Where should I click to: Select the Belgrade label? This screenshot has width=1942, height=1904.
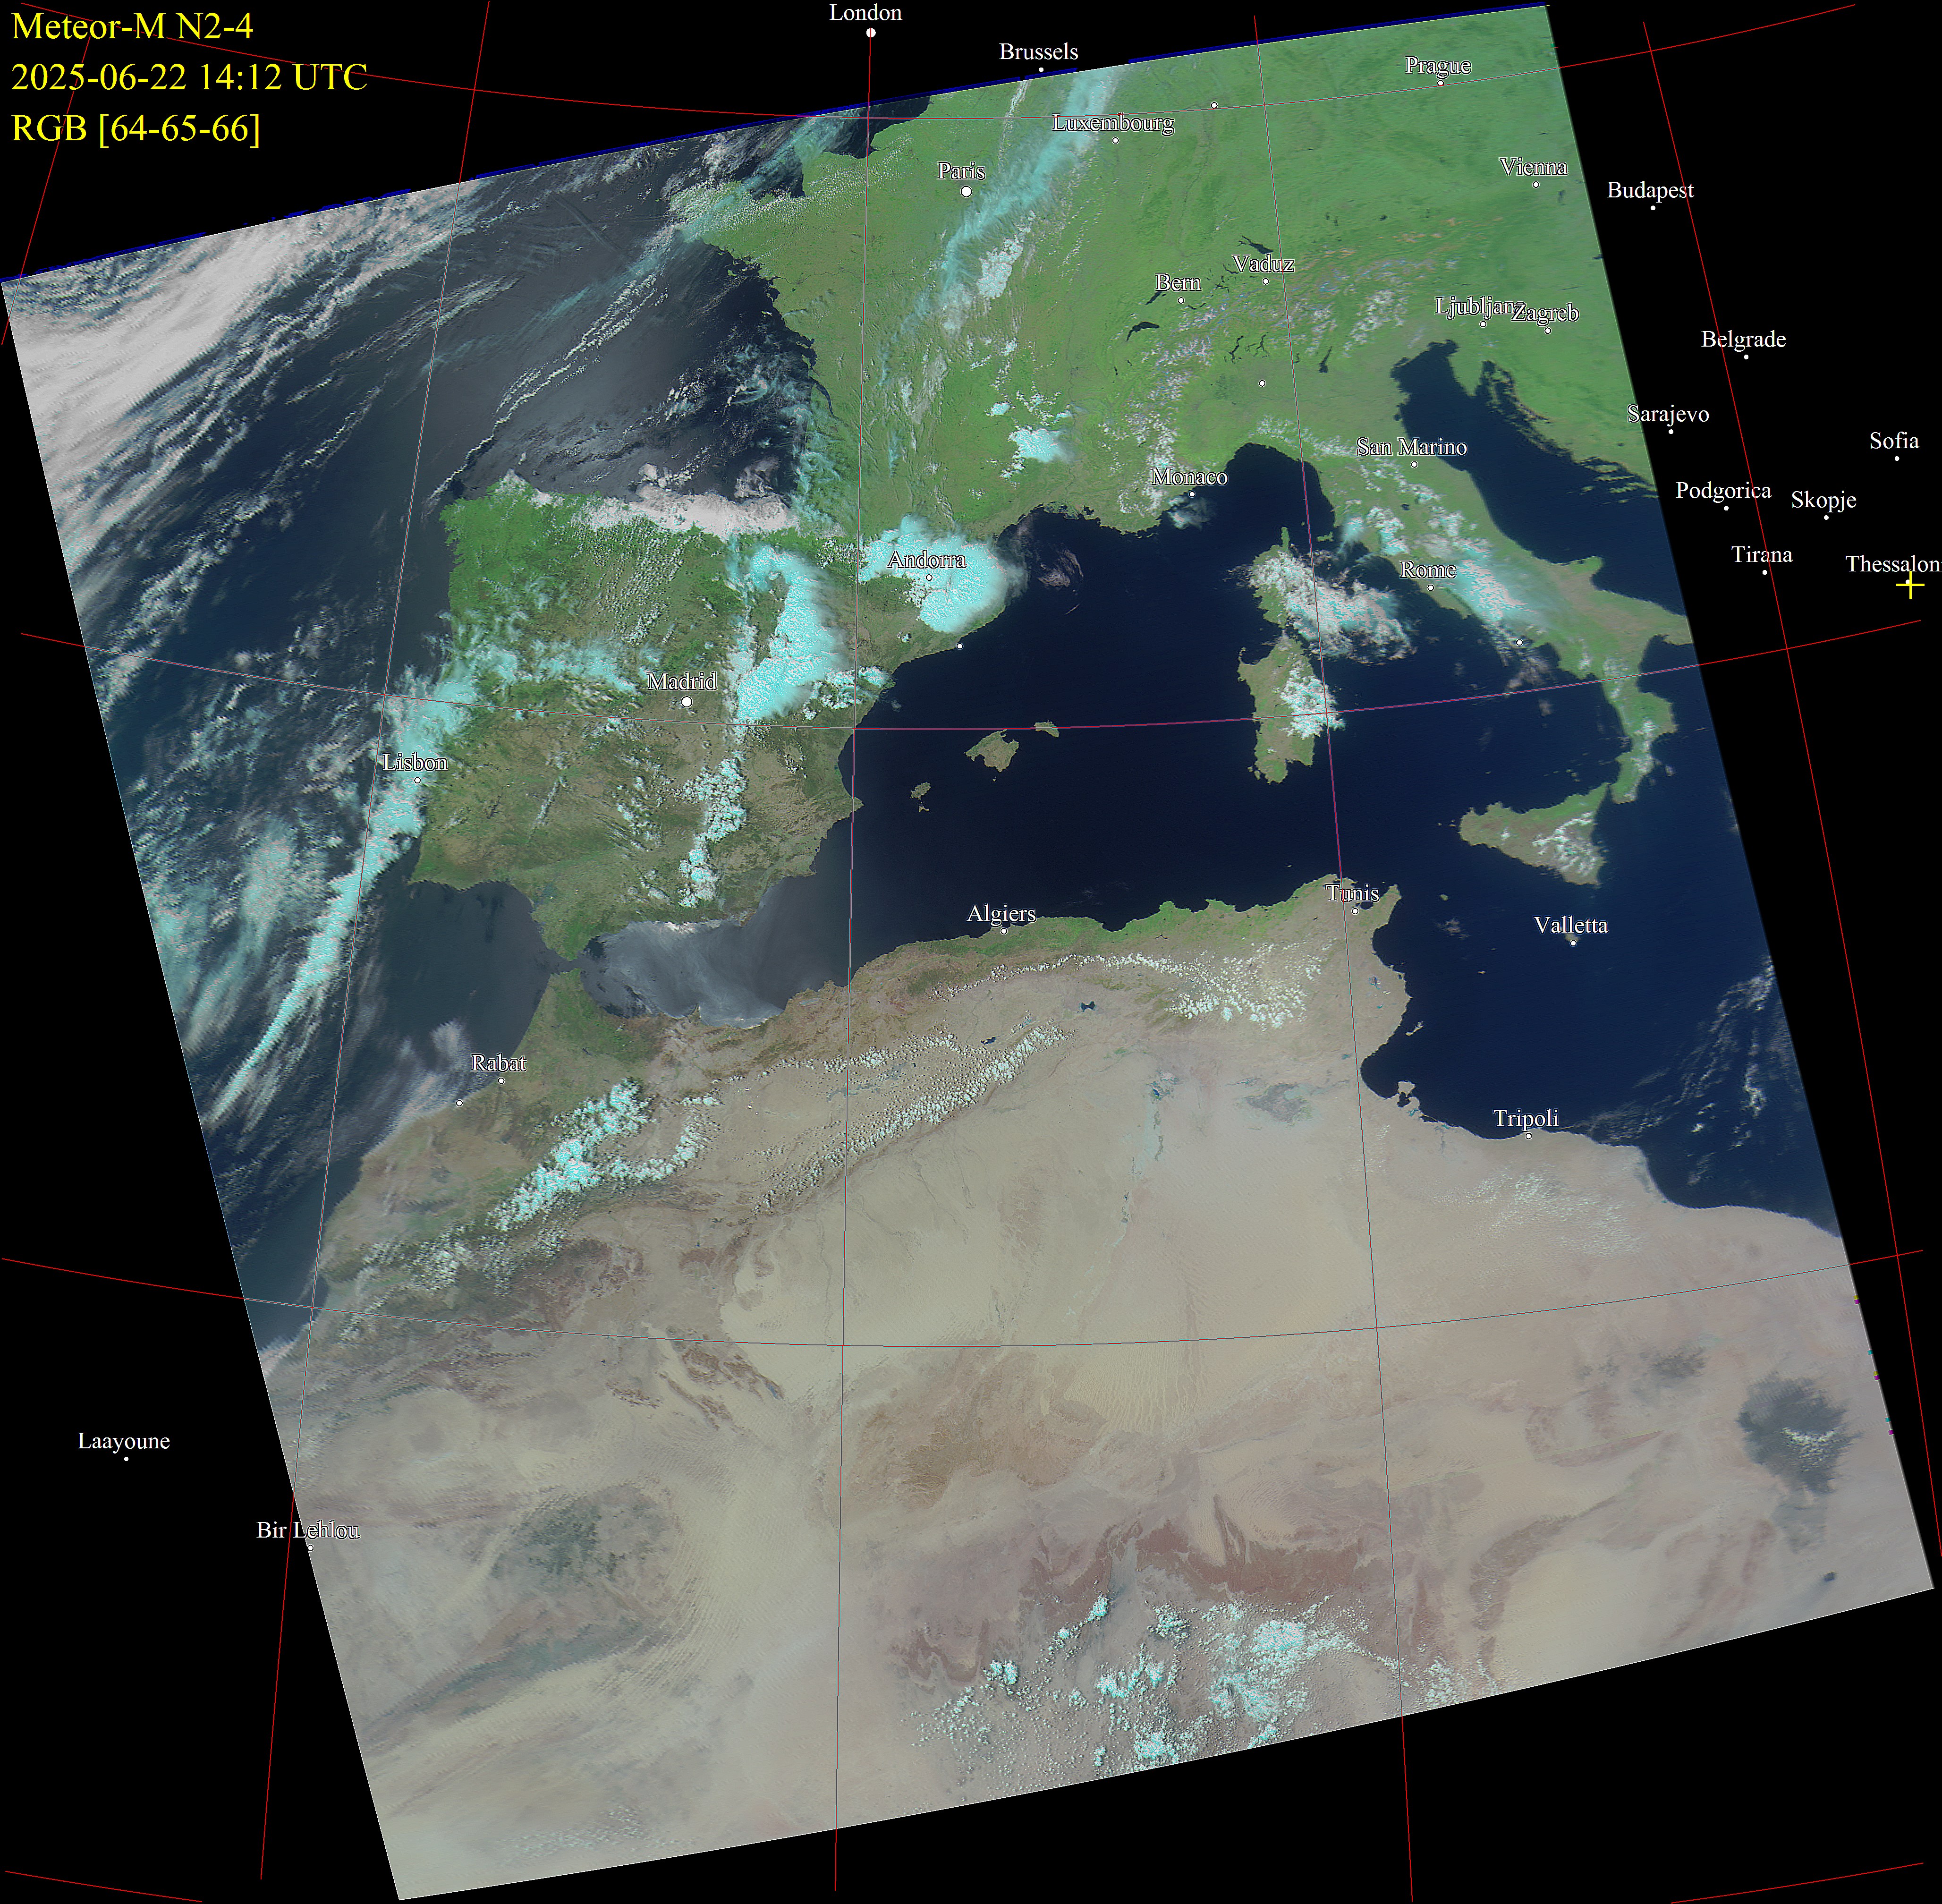pos(1743,340)
